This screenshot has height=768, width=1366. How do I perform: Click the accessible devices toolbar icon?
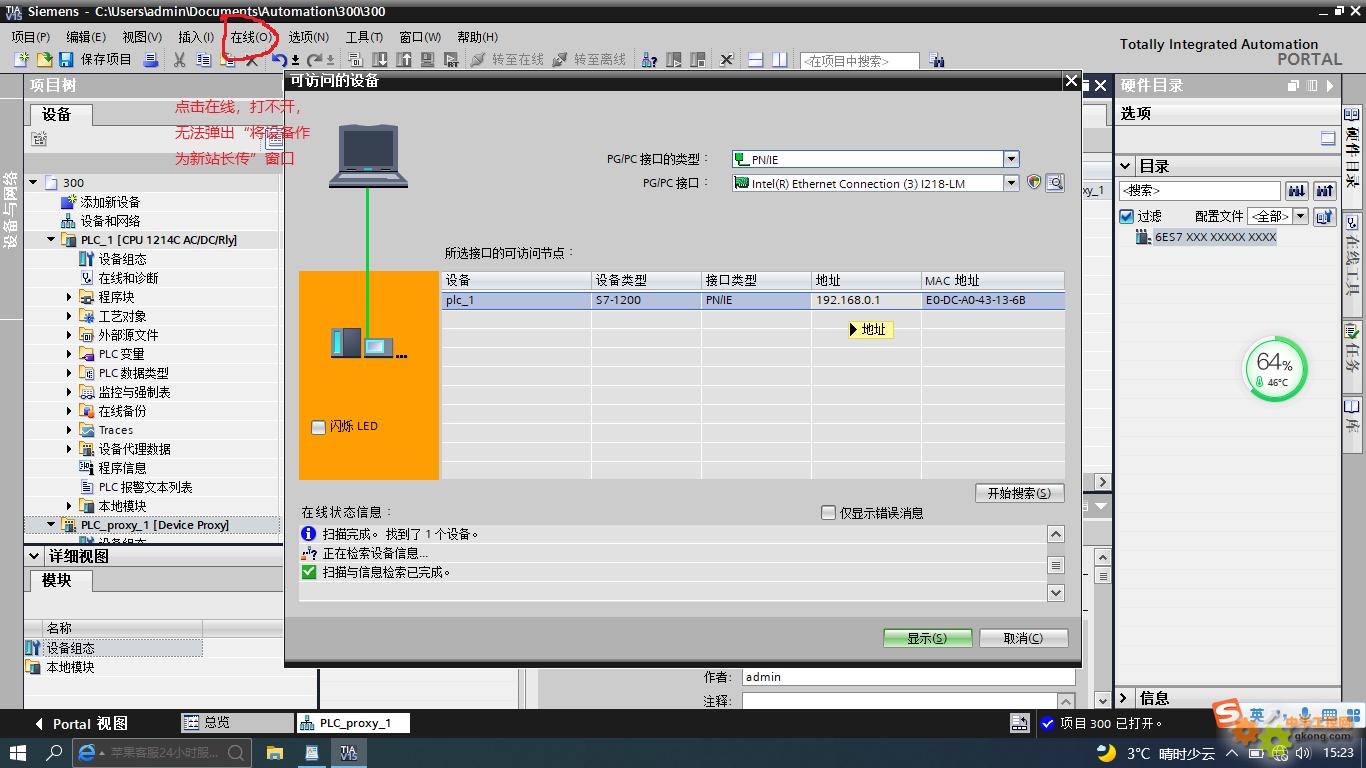pyautogui.click(x=649, y=60)
